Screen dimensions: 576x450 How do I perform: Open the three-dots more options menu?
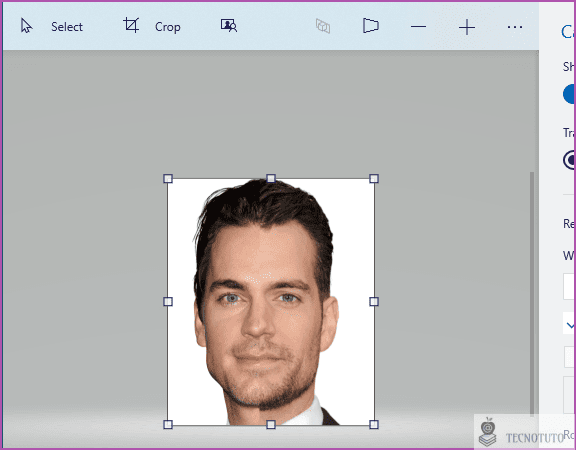click(x=515, y=27)
